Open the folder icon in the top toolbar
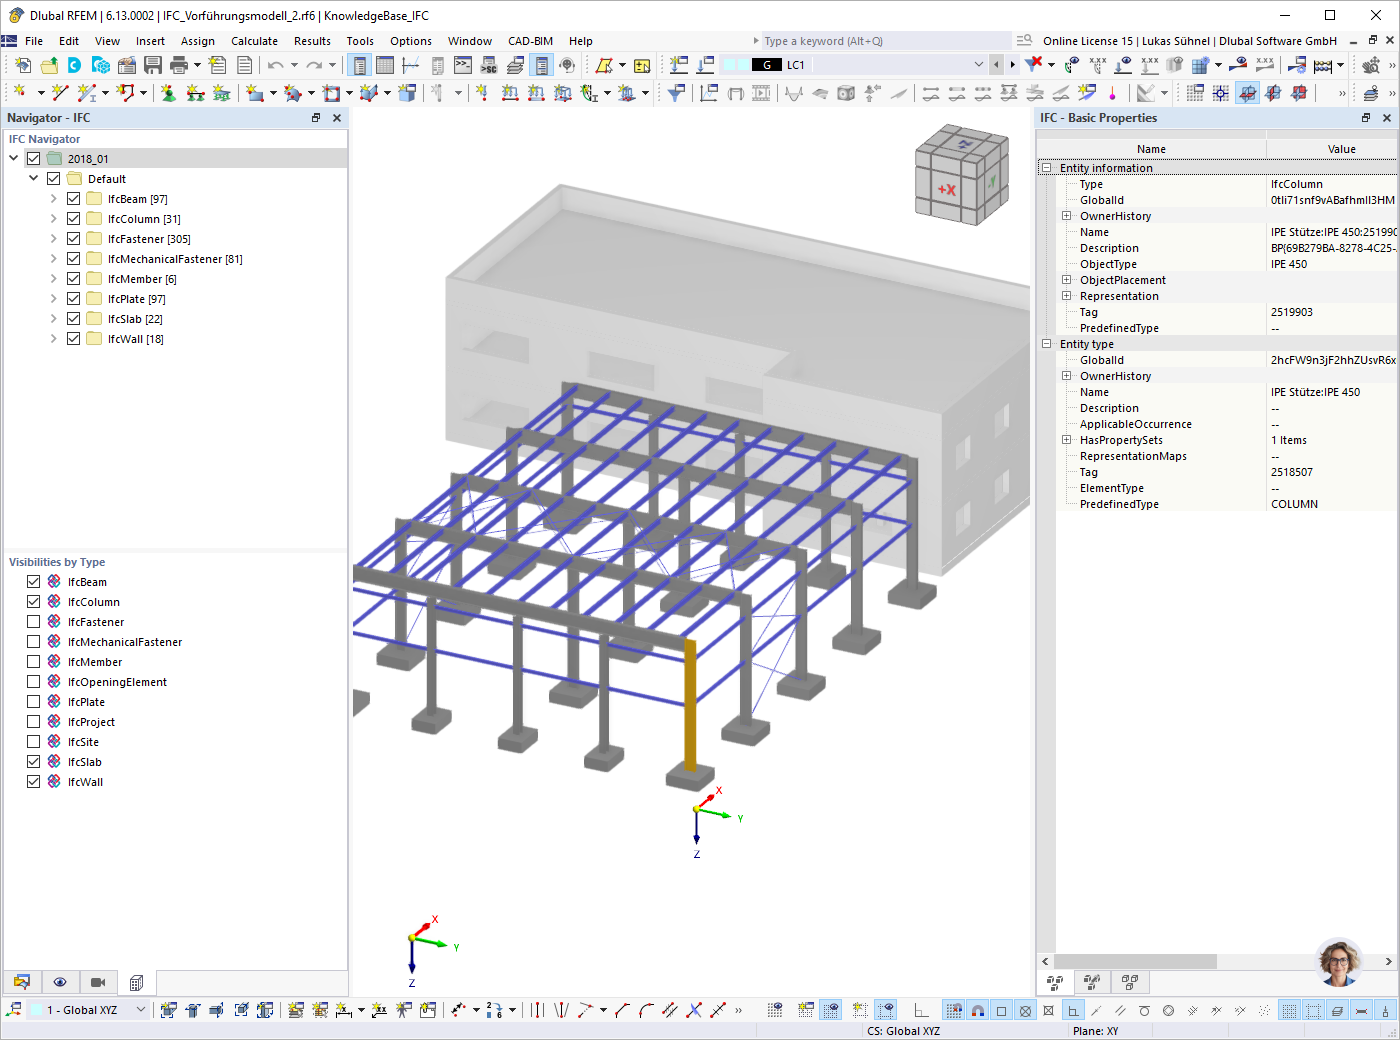The width and height of the screenshot is (1400, 1040). pyautogui.click(x=48, y=65)
